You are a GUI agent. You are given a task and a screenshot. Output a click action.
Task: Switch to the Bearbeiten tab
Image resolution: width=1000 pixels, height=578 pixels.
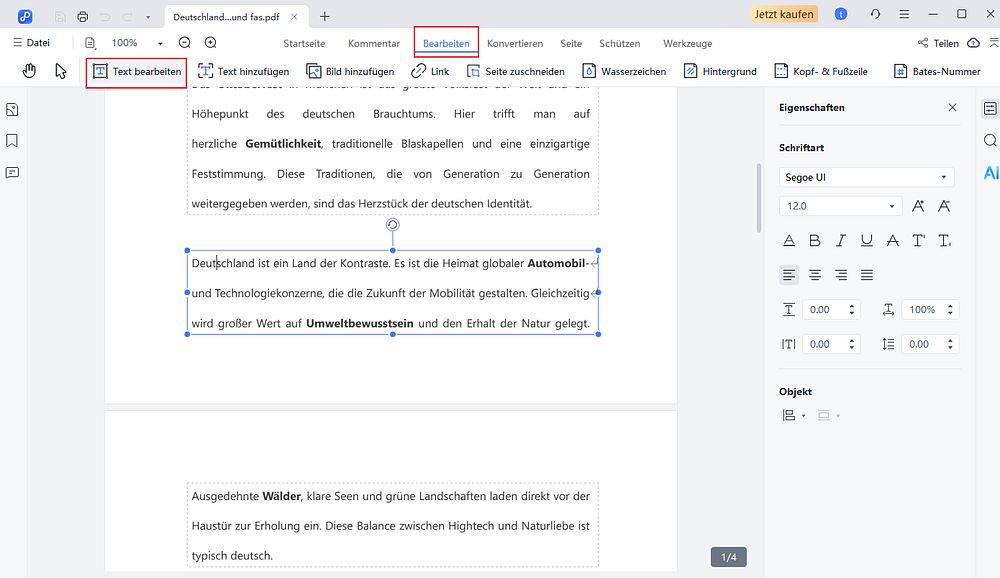coord(446,43)
